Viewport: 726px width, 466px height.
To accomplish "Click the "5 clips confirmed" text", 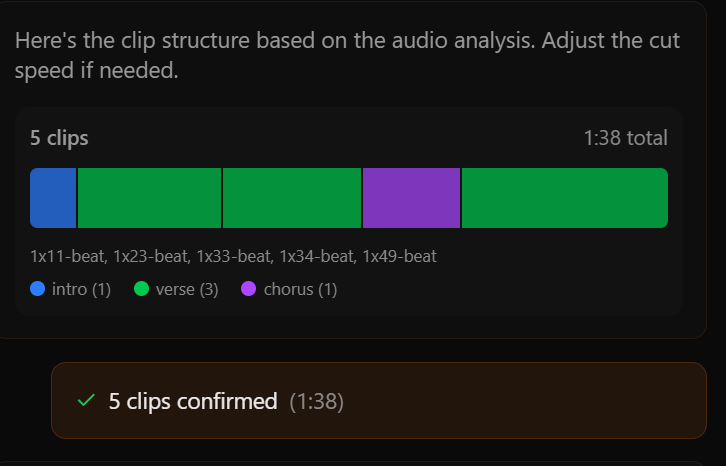I will pyautogui.click(x=193, y=401).
